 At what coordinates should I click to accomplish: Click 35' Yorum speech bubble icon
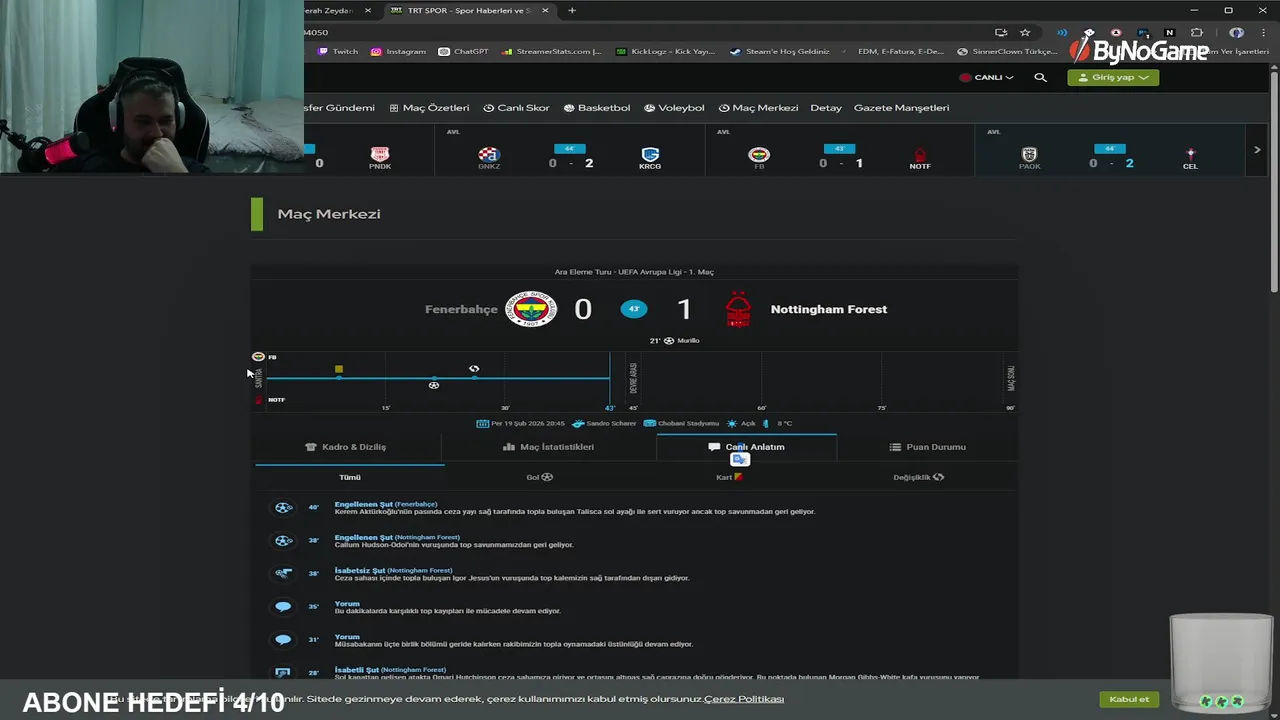[284, 607]
